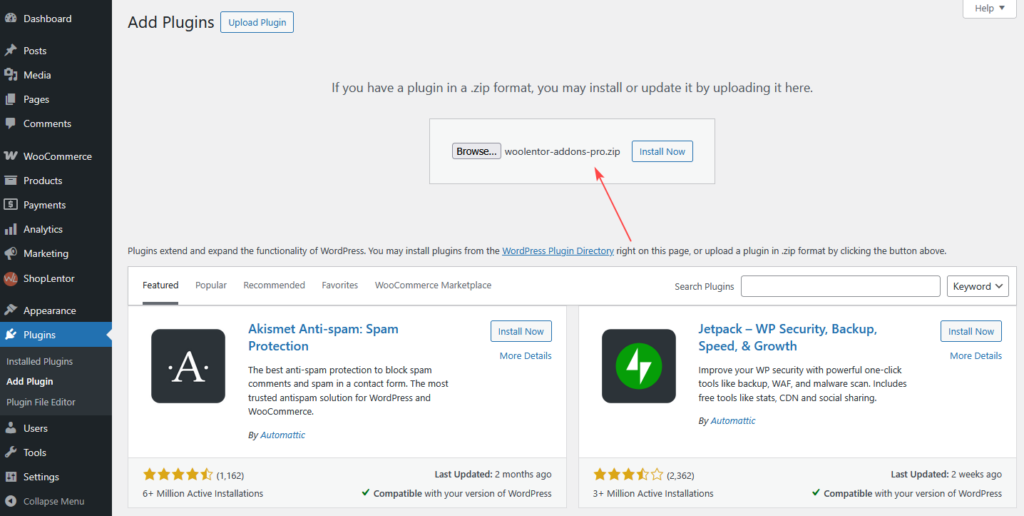Click the Analytics bar chart icon
The image size is (1024, 516).
pos(11,229)
